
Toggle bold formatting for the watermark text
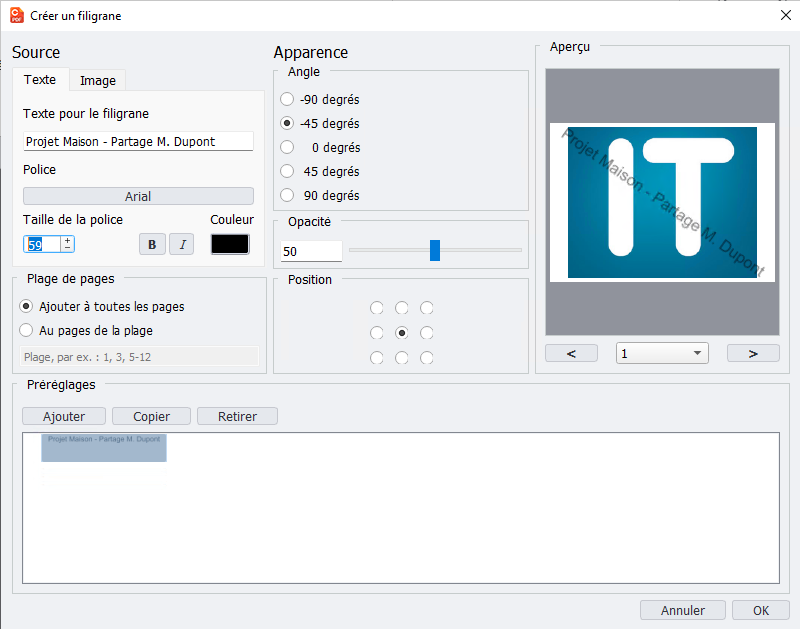point(152,243)
